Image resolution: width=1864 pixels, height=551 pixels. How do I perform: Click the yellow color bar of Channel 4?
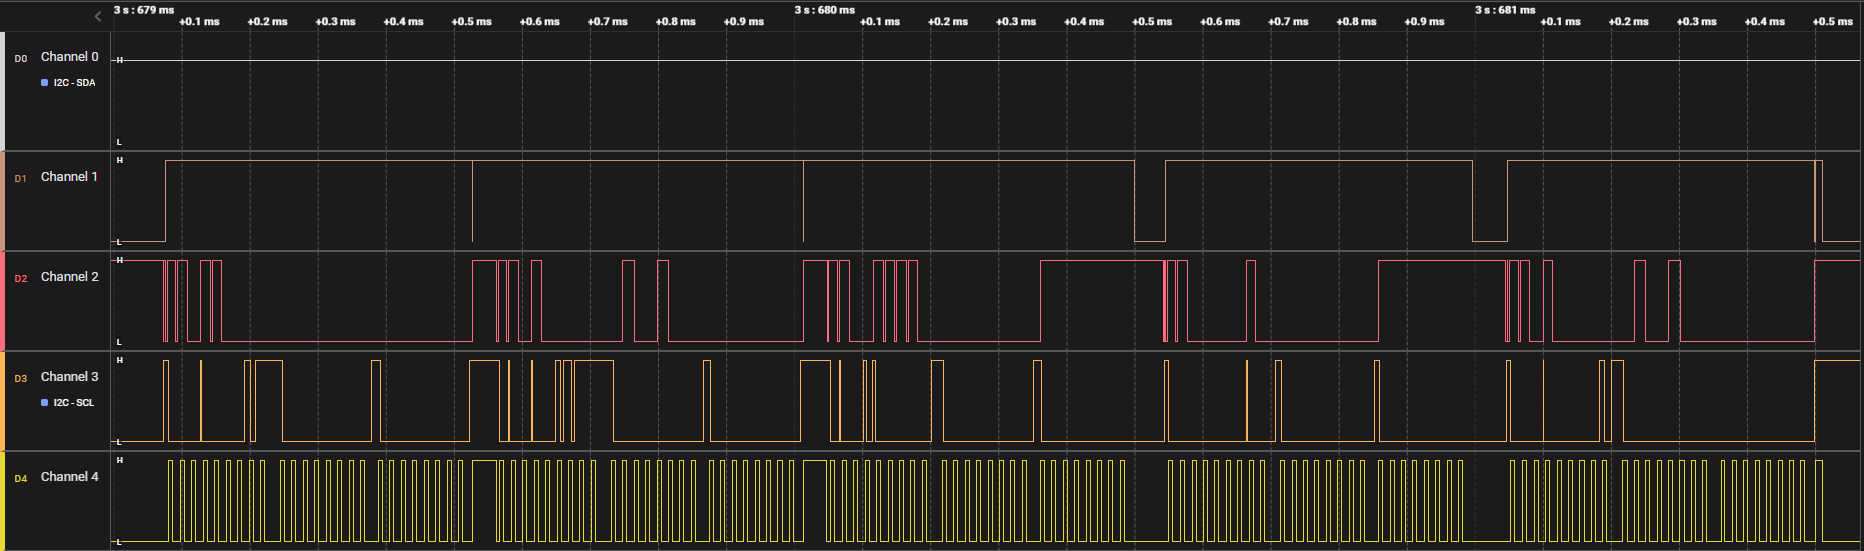(x=2, y=501)
